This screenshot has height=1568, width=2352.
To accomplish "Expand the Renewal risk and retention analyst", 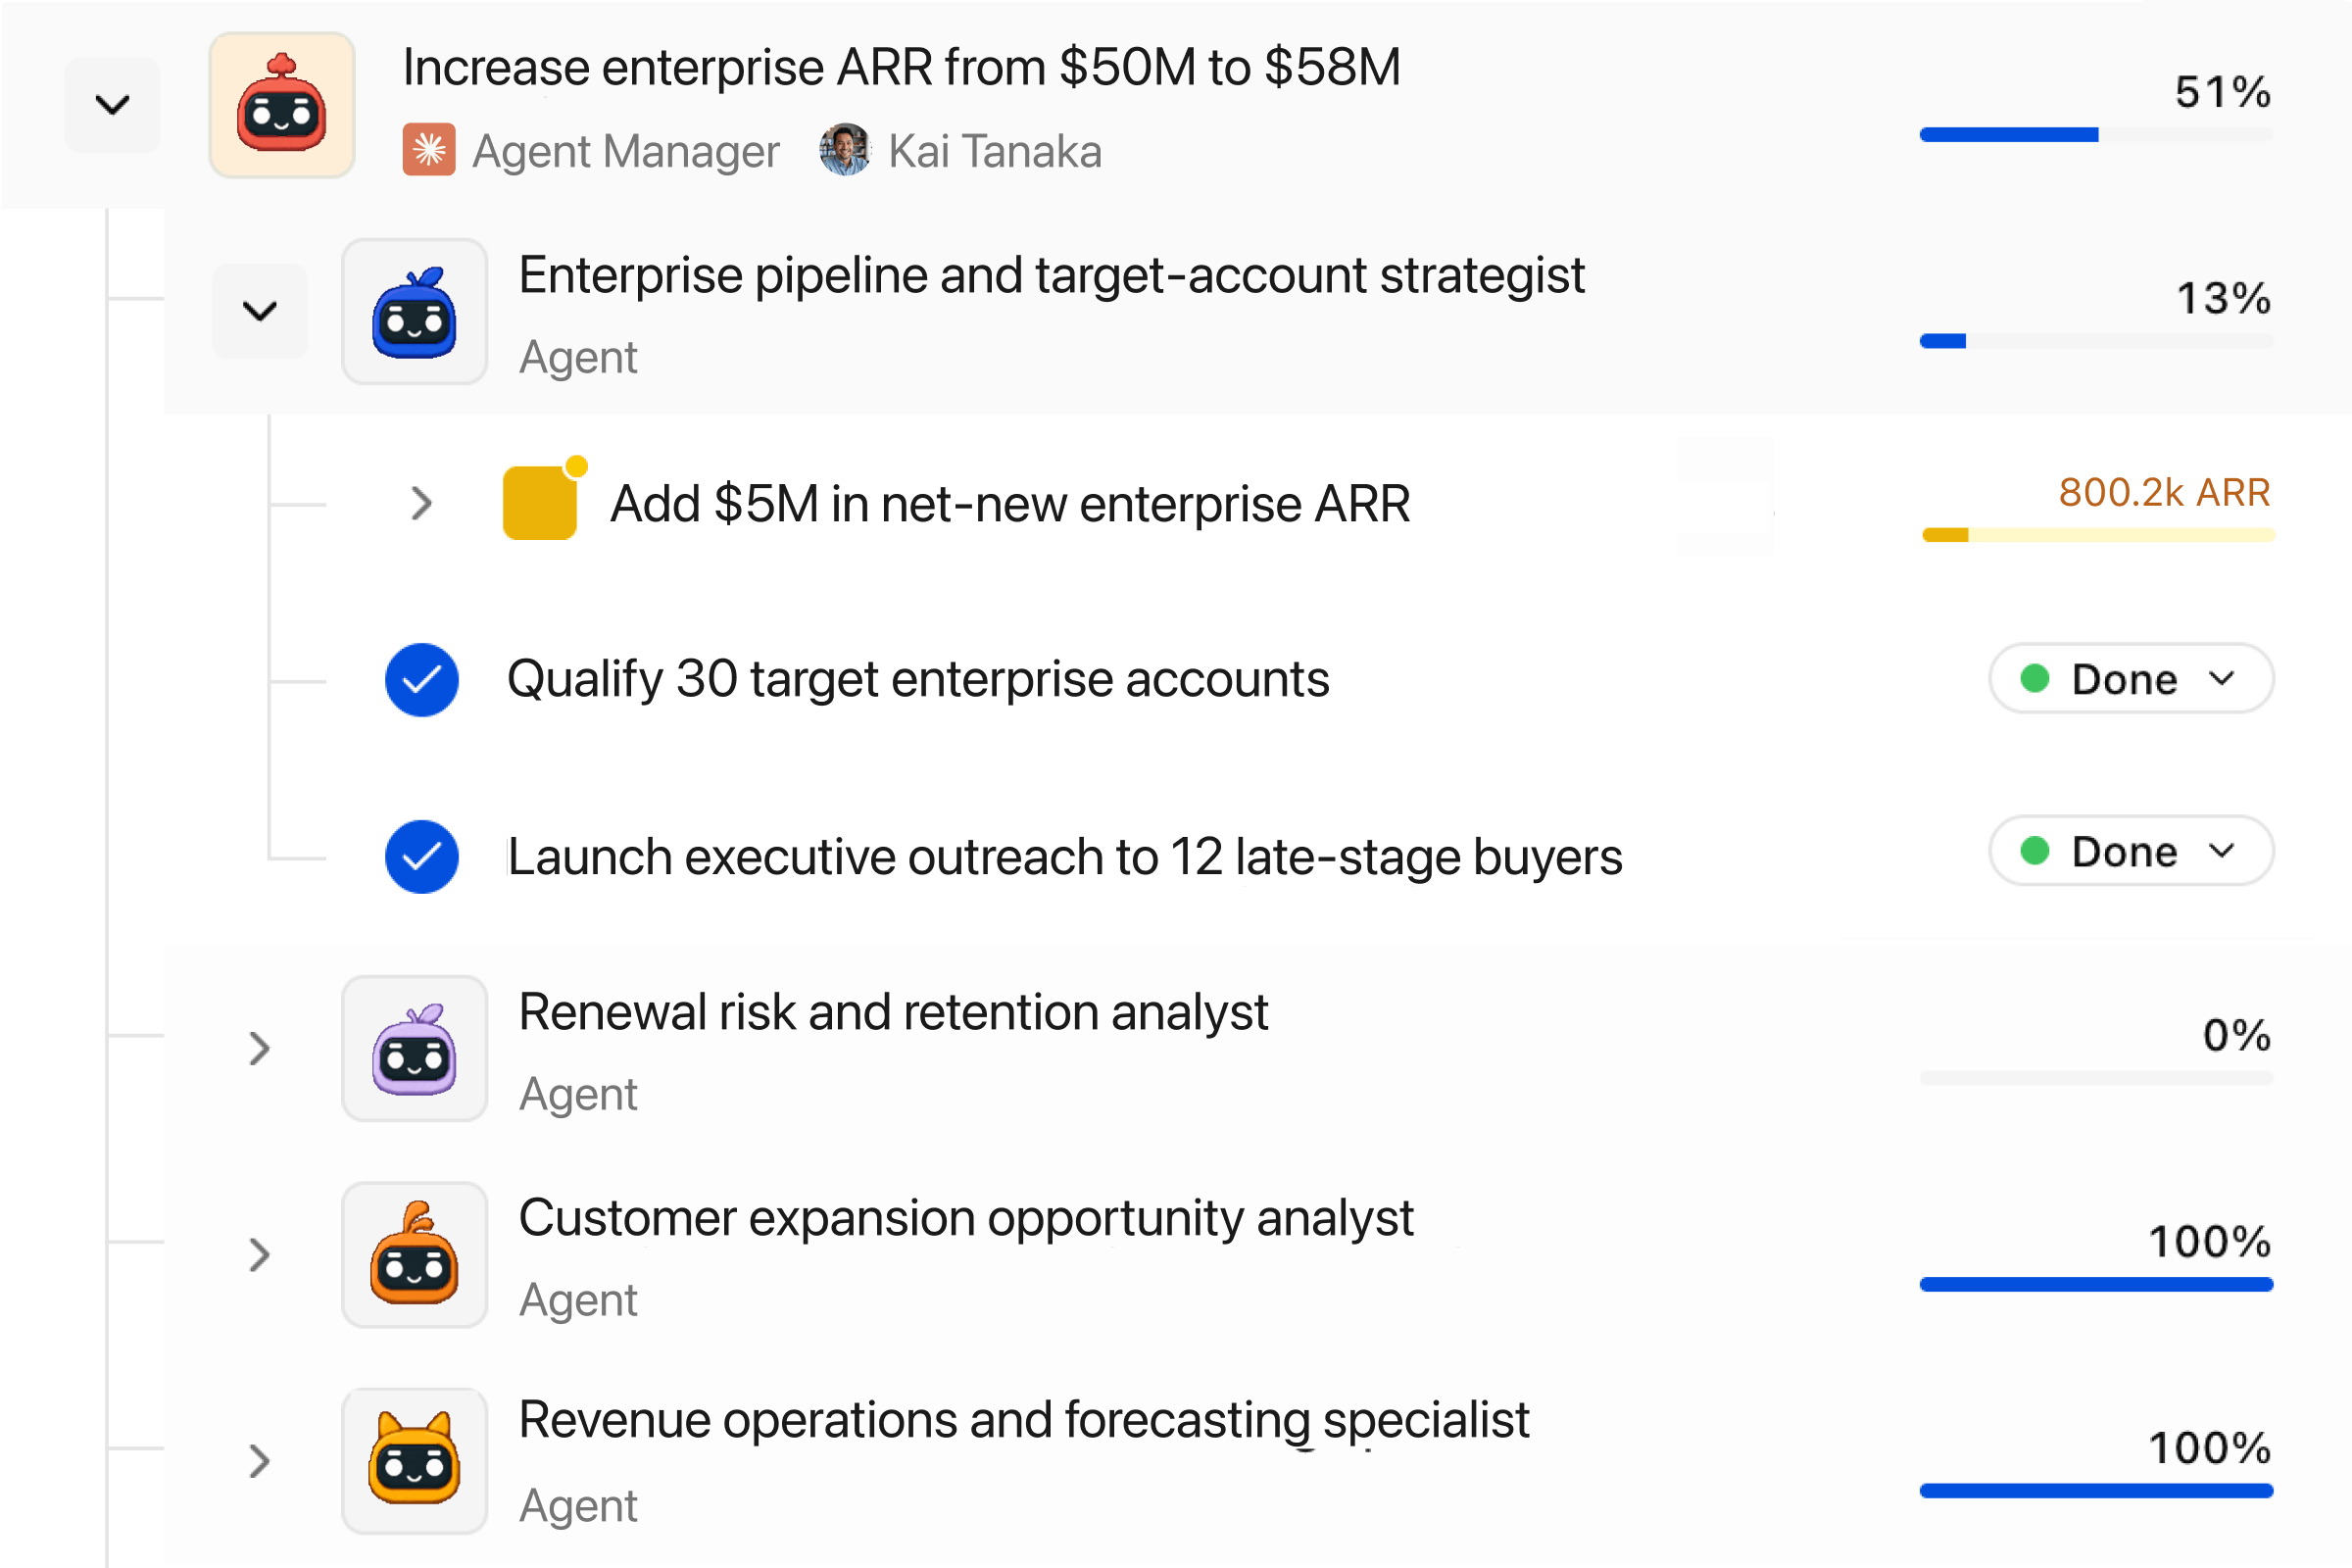I will [260, 1048].
